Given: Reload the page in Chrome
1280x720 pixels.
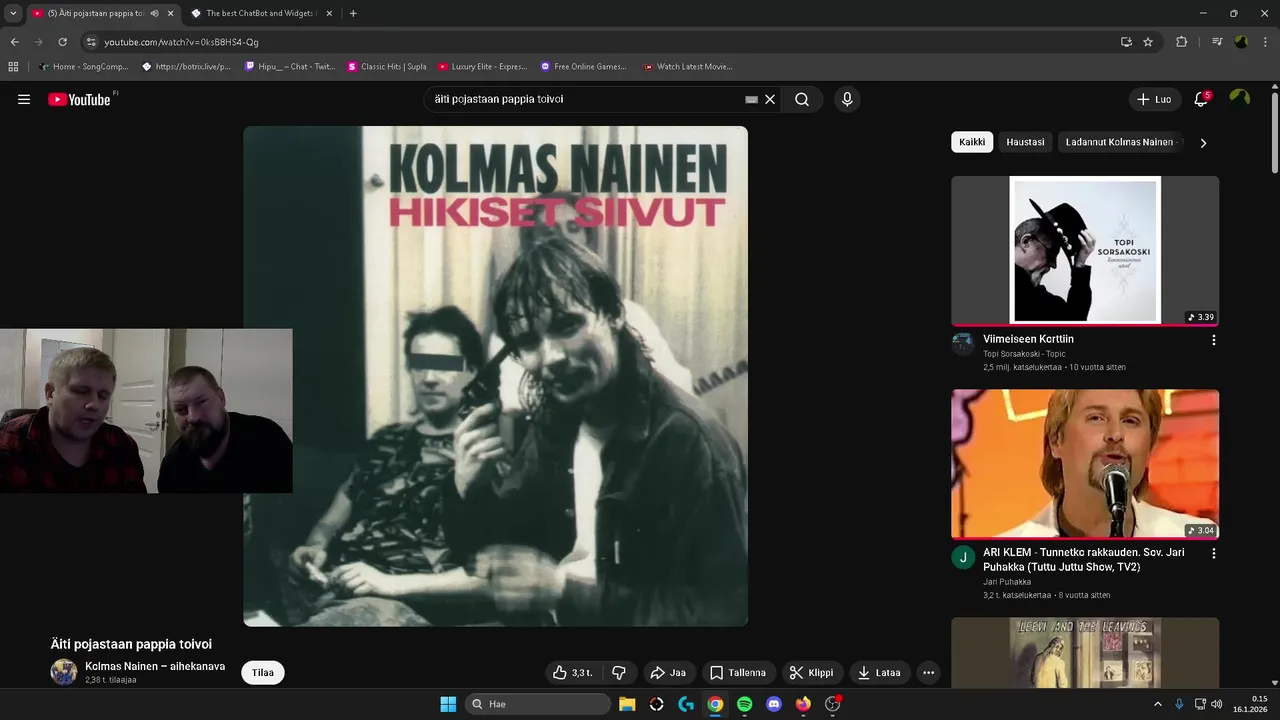Looking at the screenshot, I should coord(62,42).
